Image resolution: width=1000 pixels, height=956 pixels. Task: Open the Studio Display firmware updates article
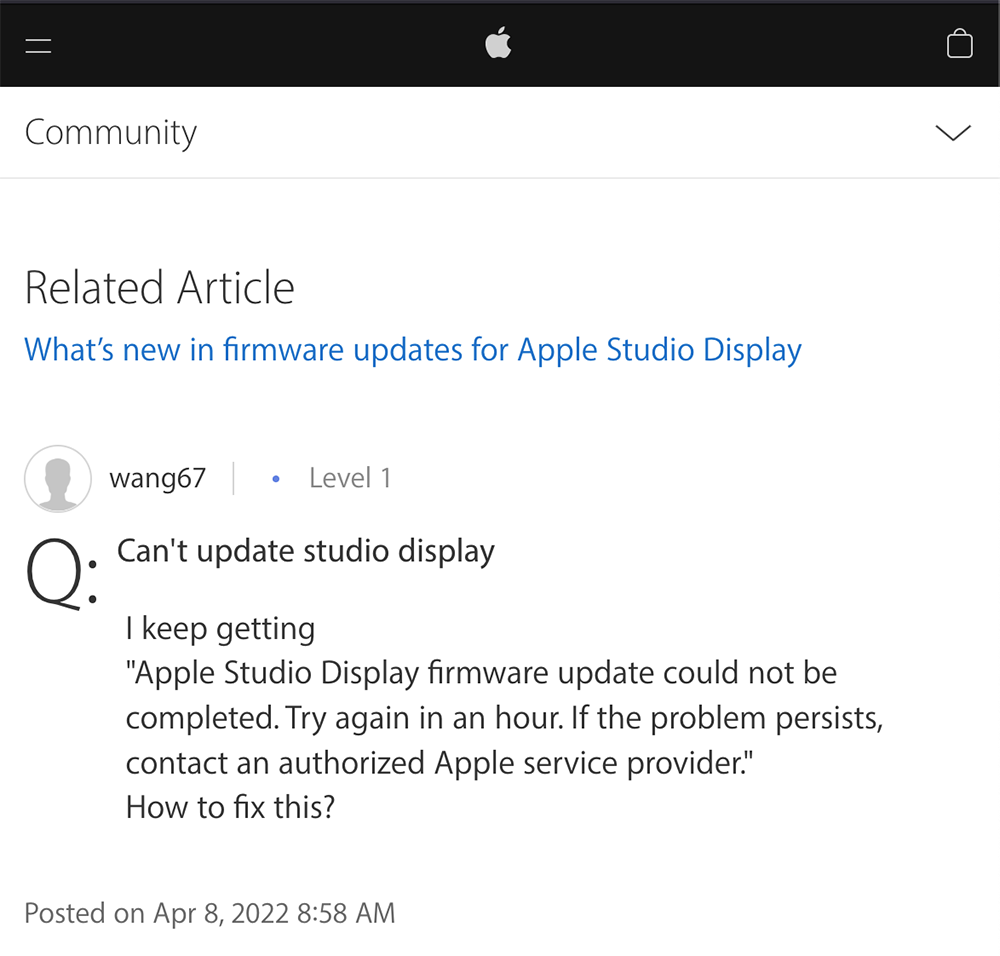tap(413, 350)
